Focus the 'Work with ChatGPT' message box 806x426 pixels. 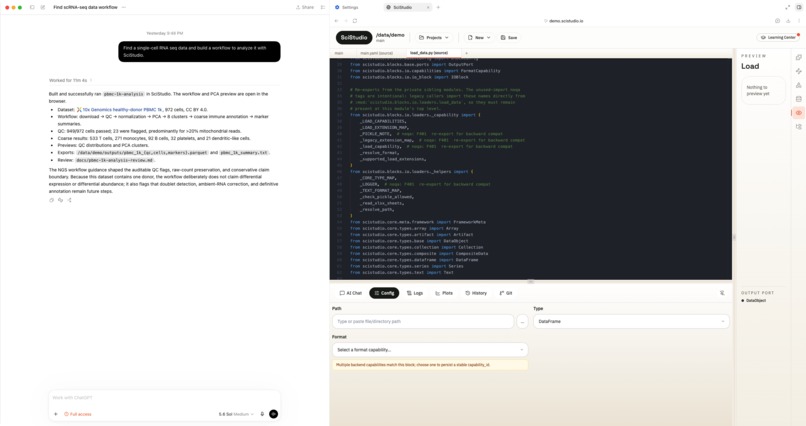click(164, 398)
